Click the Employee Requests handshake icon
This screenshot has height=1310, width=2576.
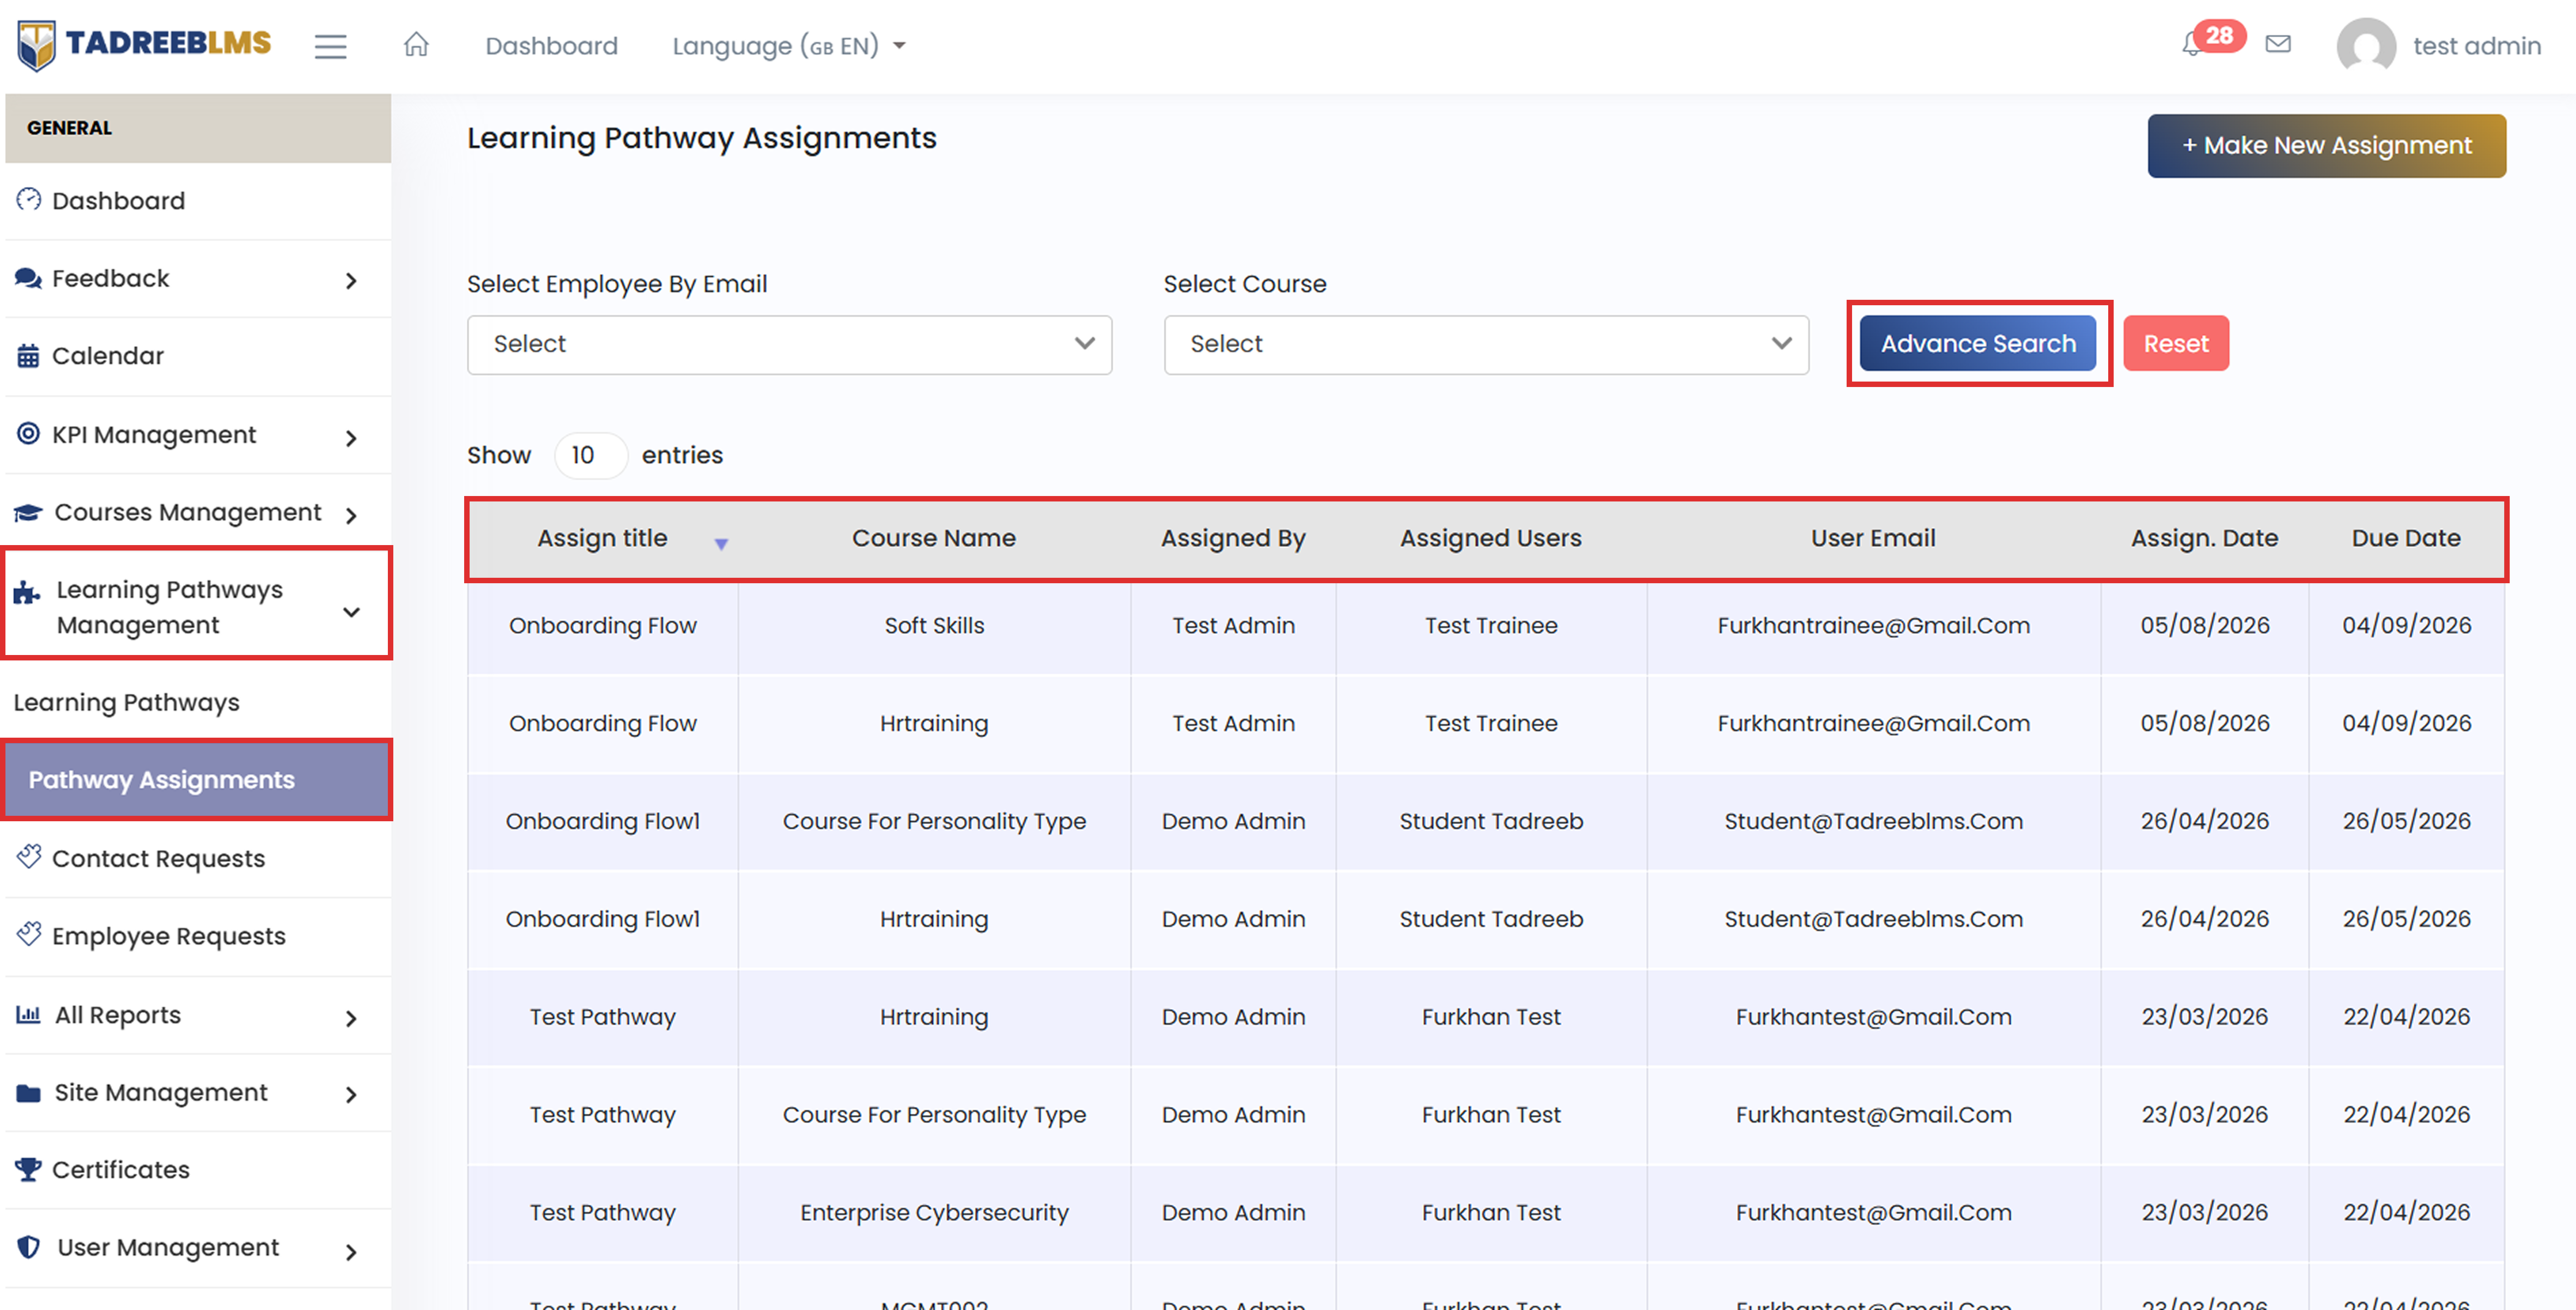[29, 934]
